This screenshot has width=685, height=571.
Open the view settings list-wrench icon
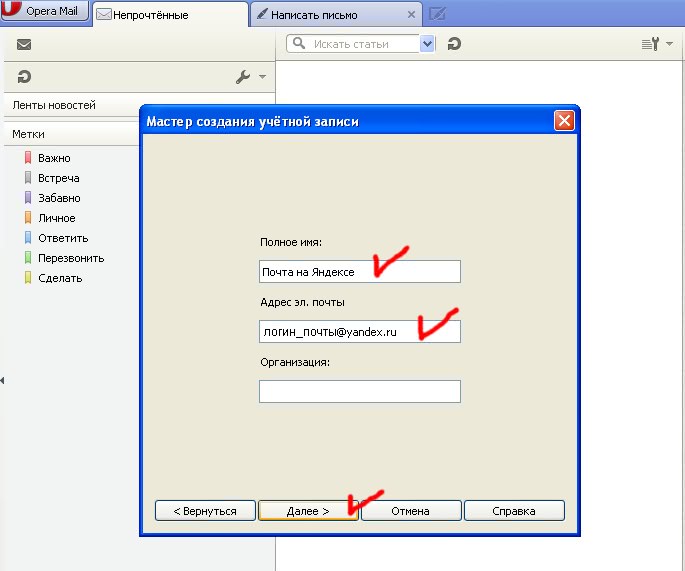click(x=650, y=44)
